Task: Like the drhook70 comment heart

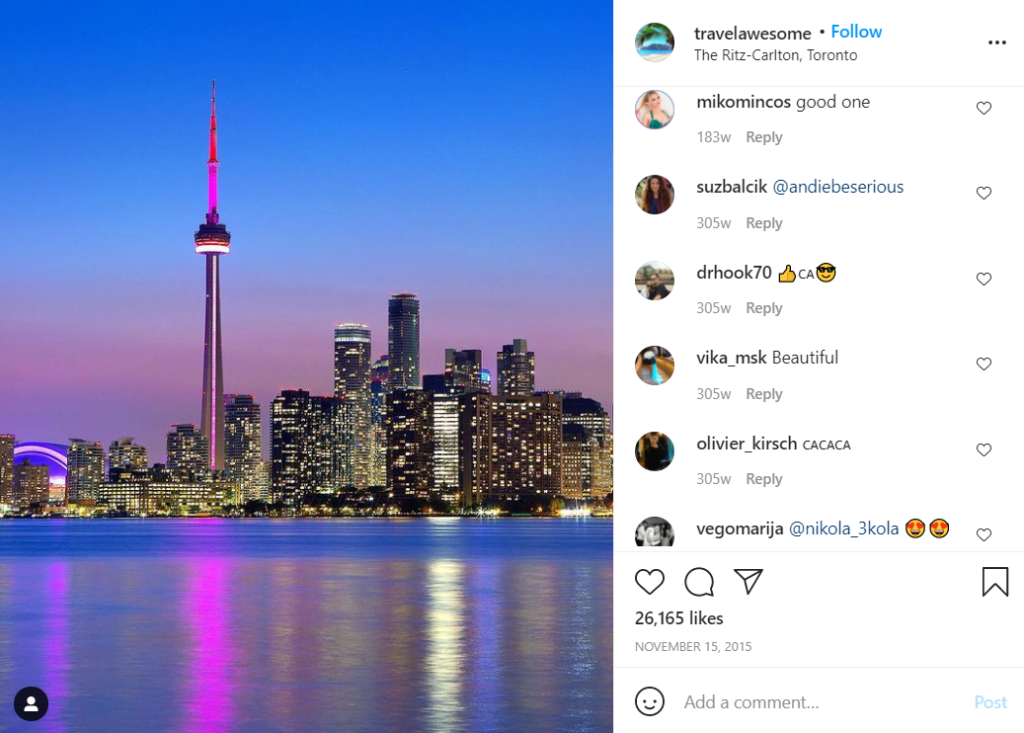Action: click(984, 279)
